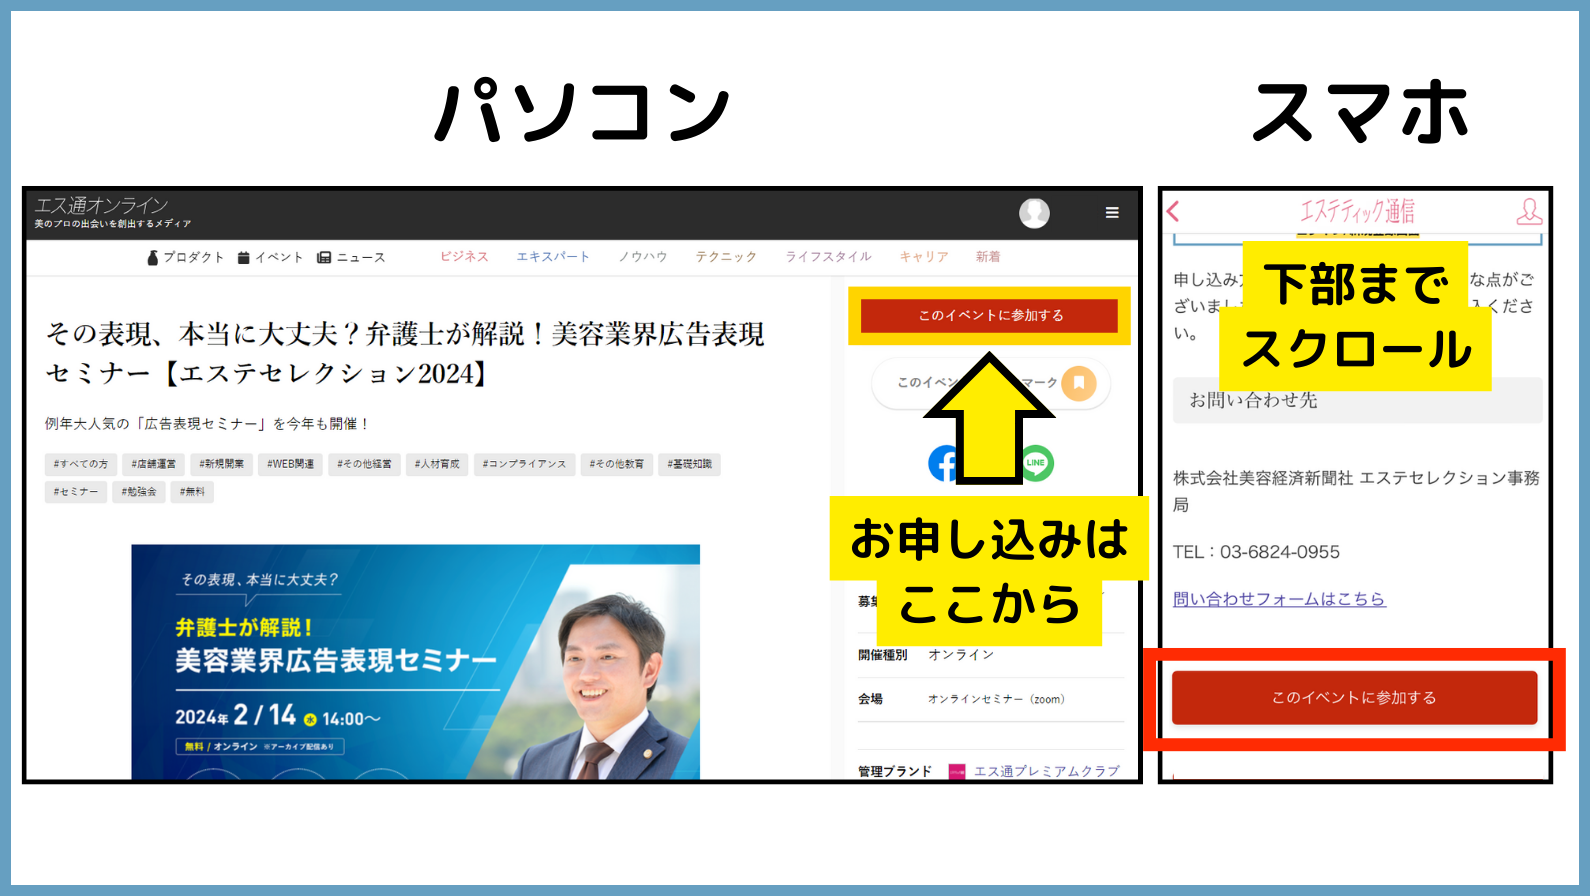Viewport: 1590px width, 896px height.
Task: Click the orange bookmark icon
Action: coord(1079,383)
